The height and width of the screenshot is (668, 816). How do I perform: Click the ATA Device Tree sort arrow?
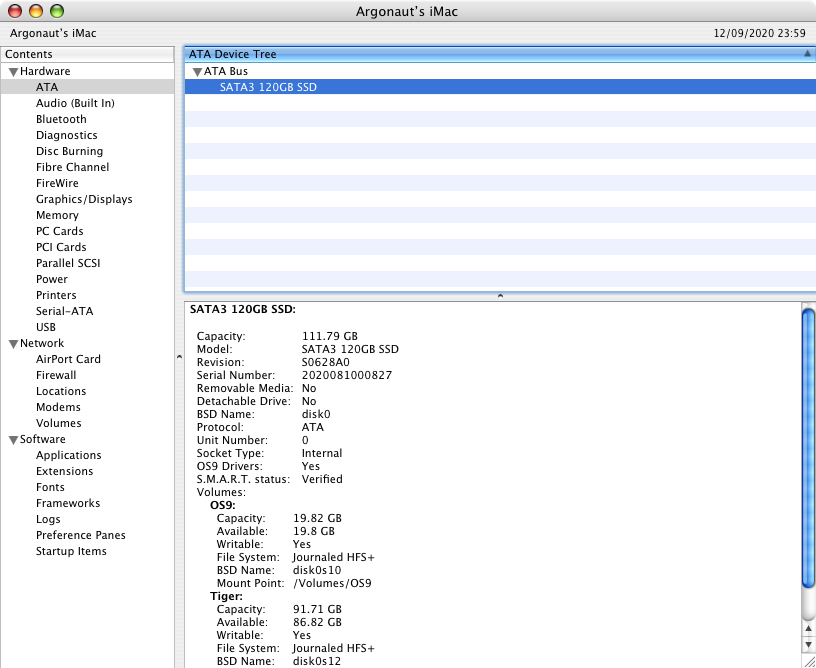click(807, 54)
